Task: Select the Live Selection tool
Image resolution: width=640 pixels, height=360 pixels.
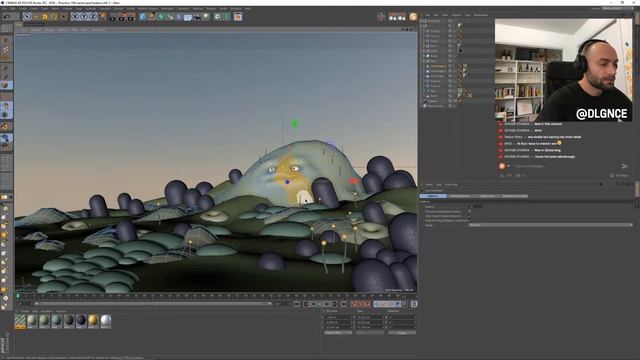Action: 27,16
